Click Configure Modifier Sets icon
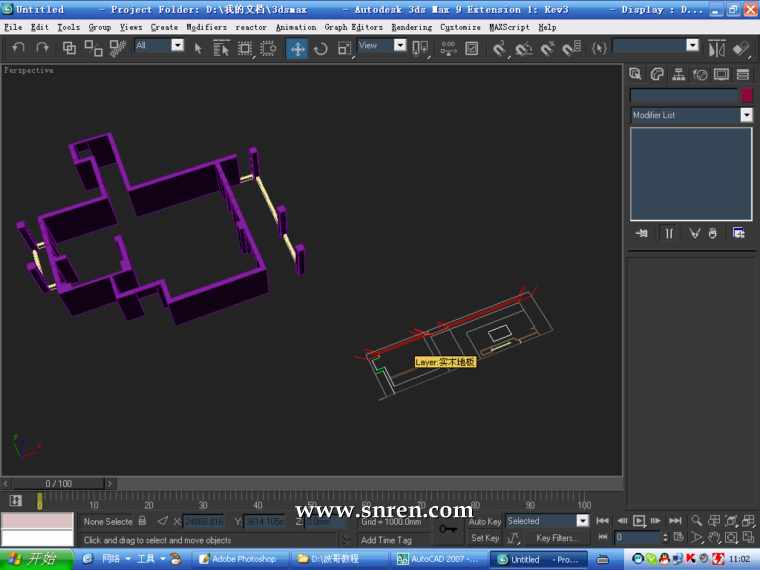Image resolution: width=760 pixels, height=570 pixels. click(x=739, y=234)
